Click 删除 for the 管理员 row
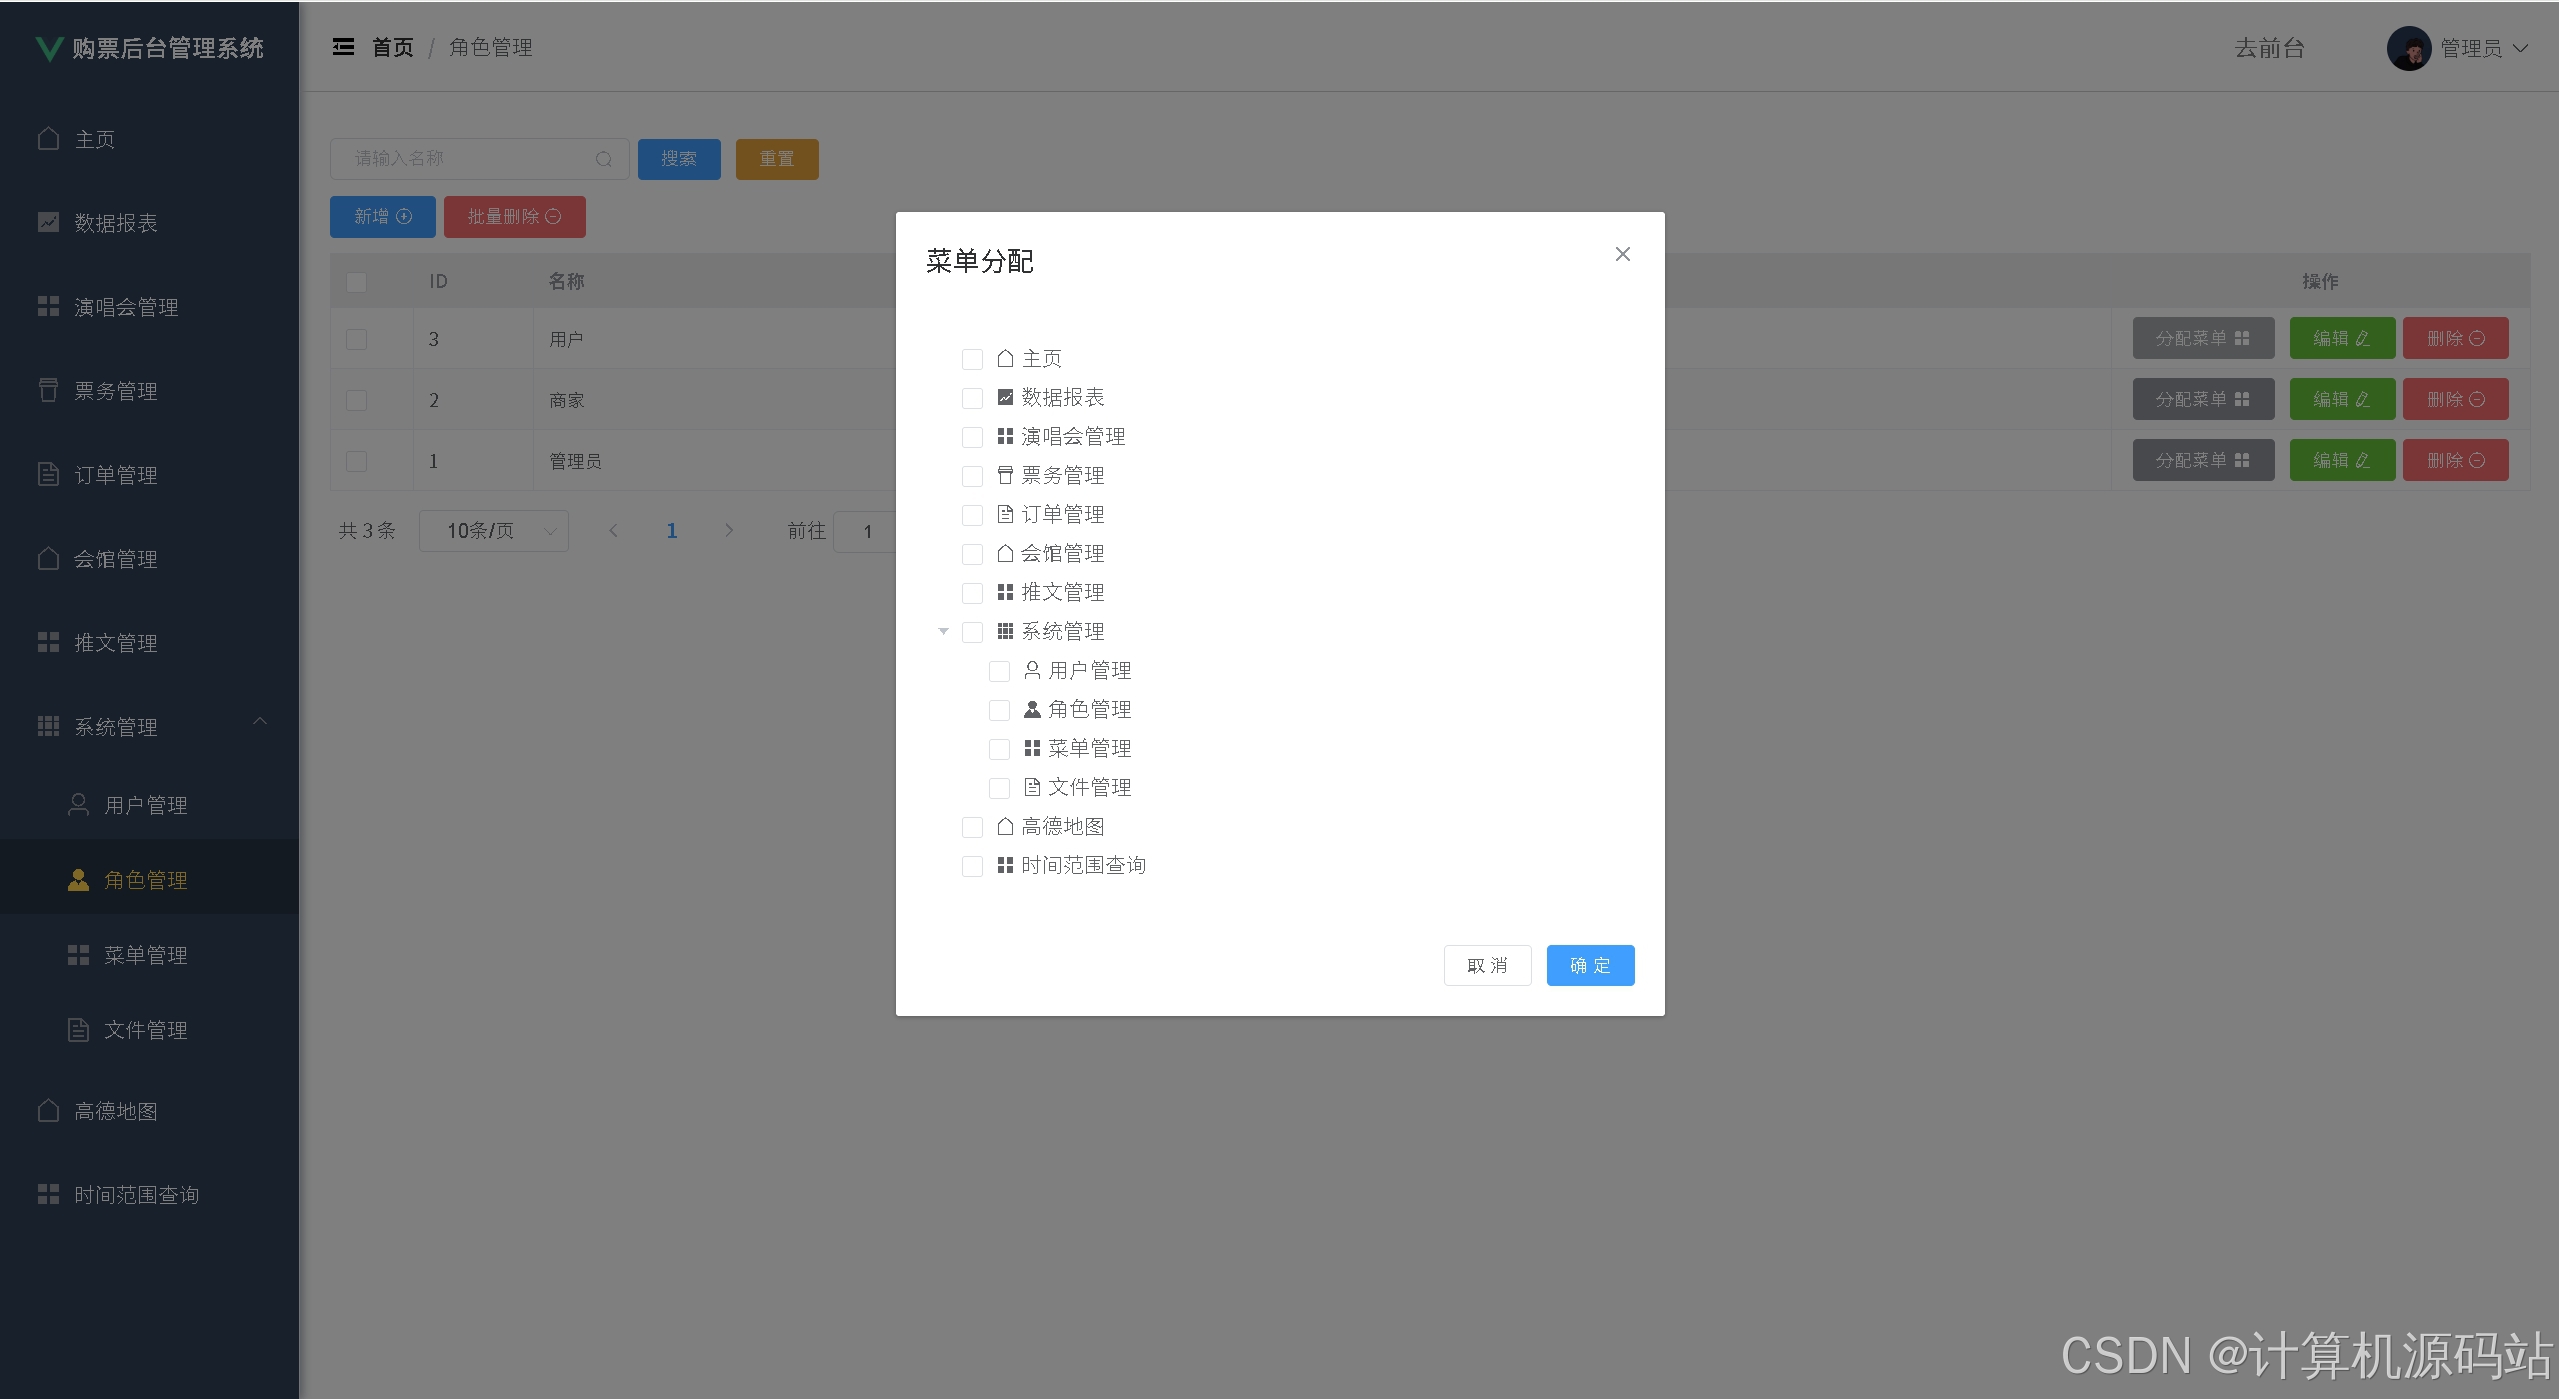The image size is (2559, 1399). [2456, 460]
